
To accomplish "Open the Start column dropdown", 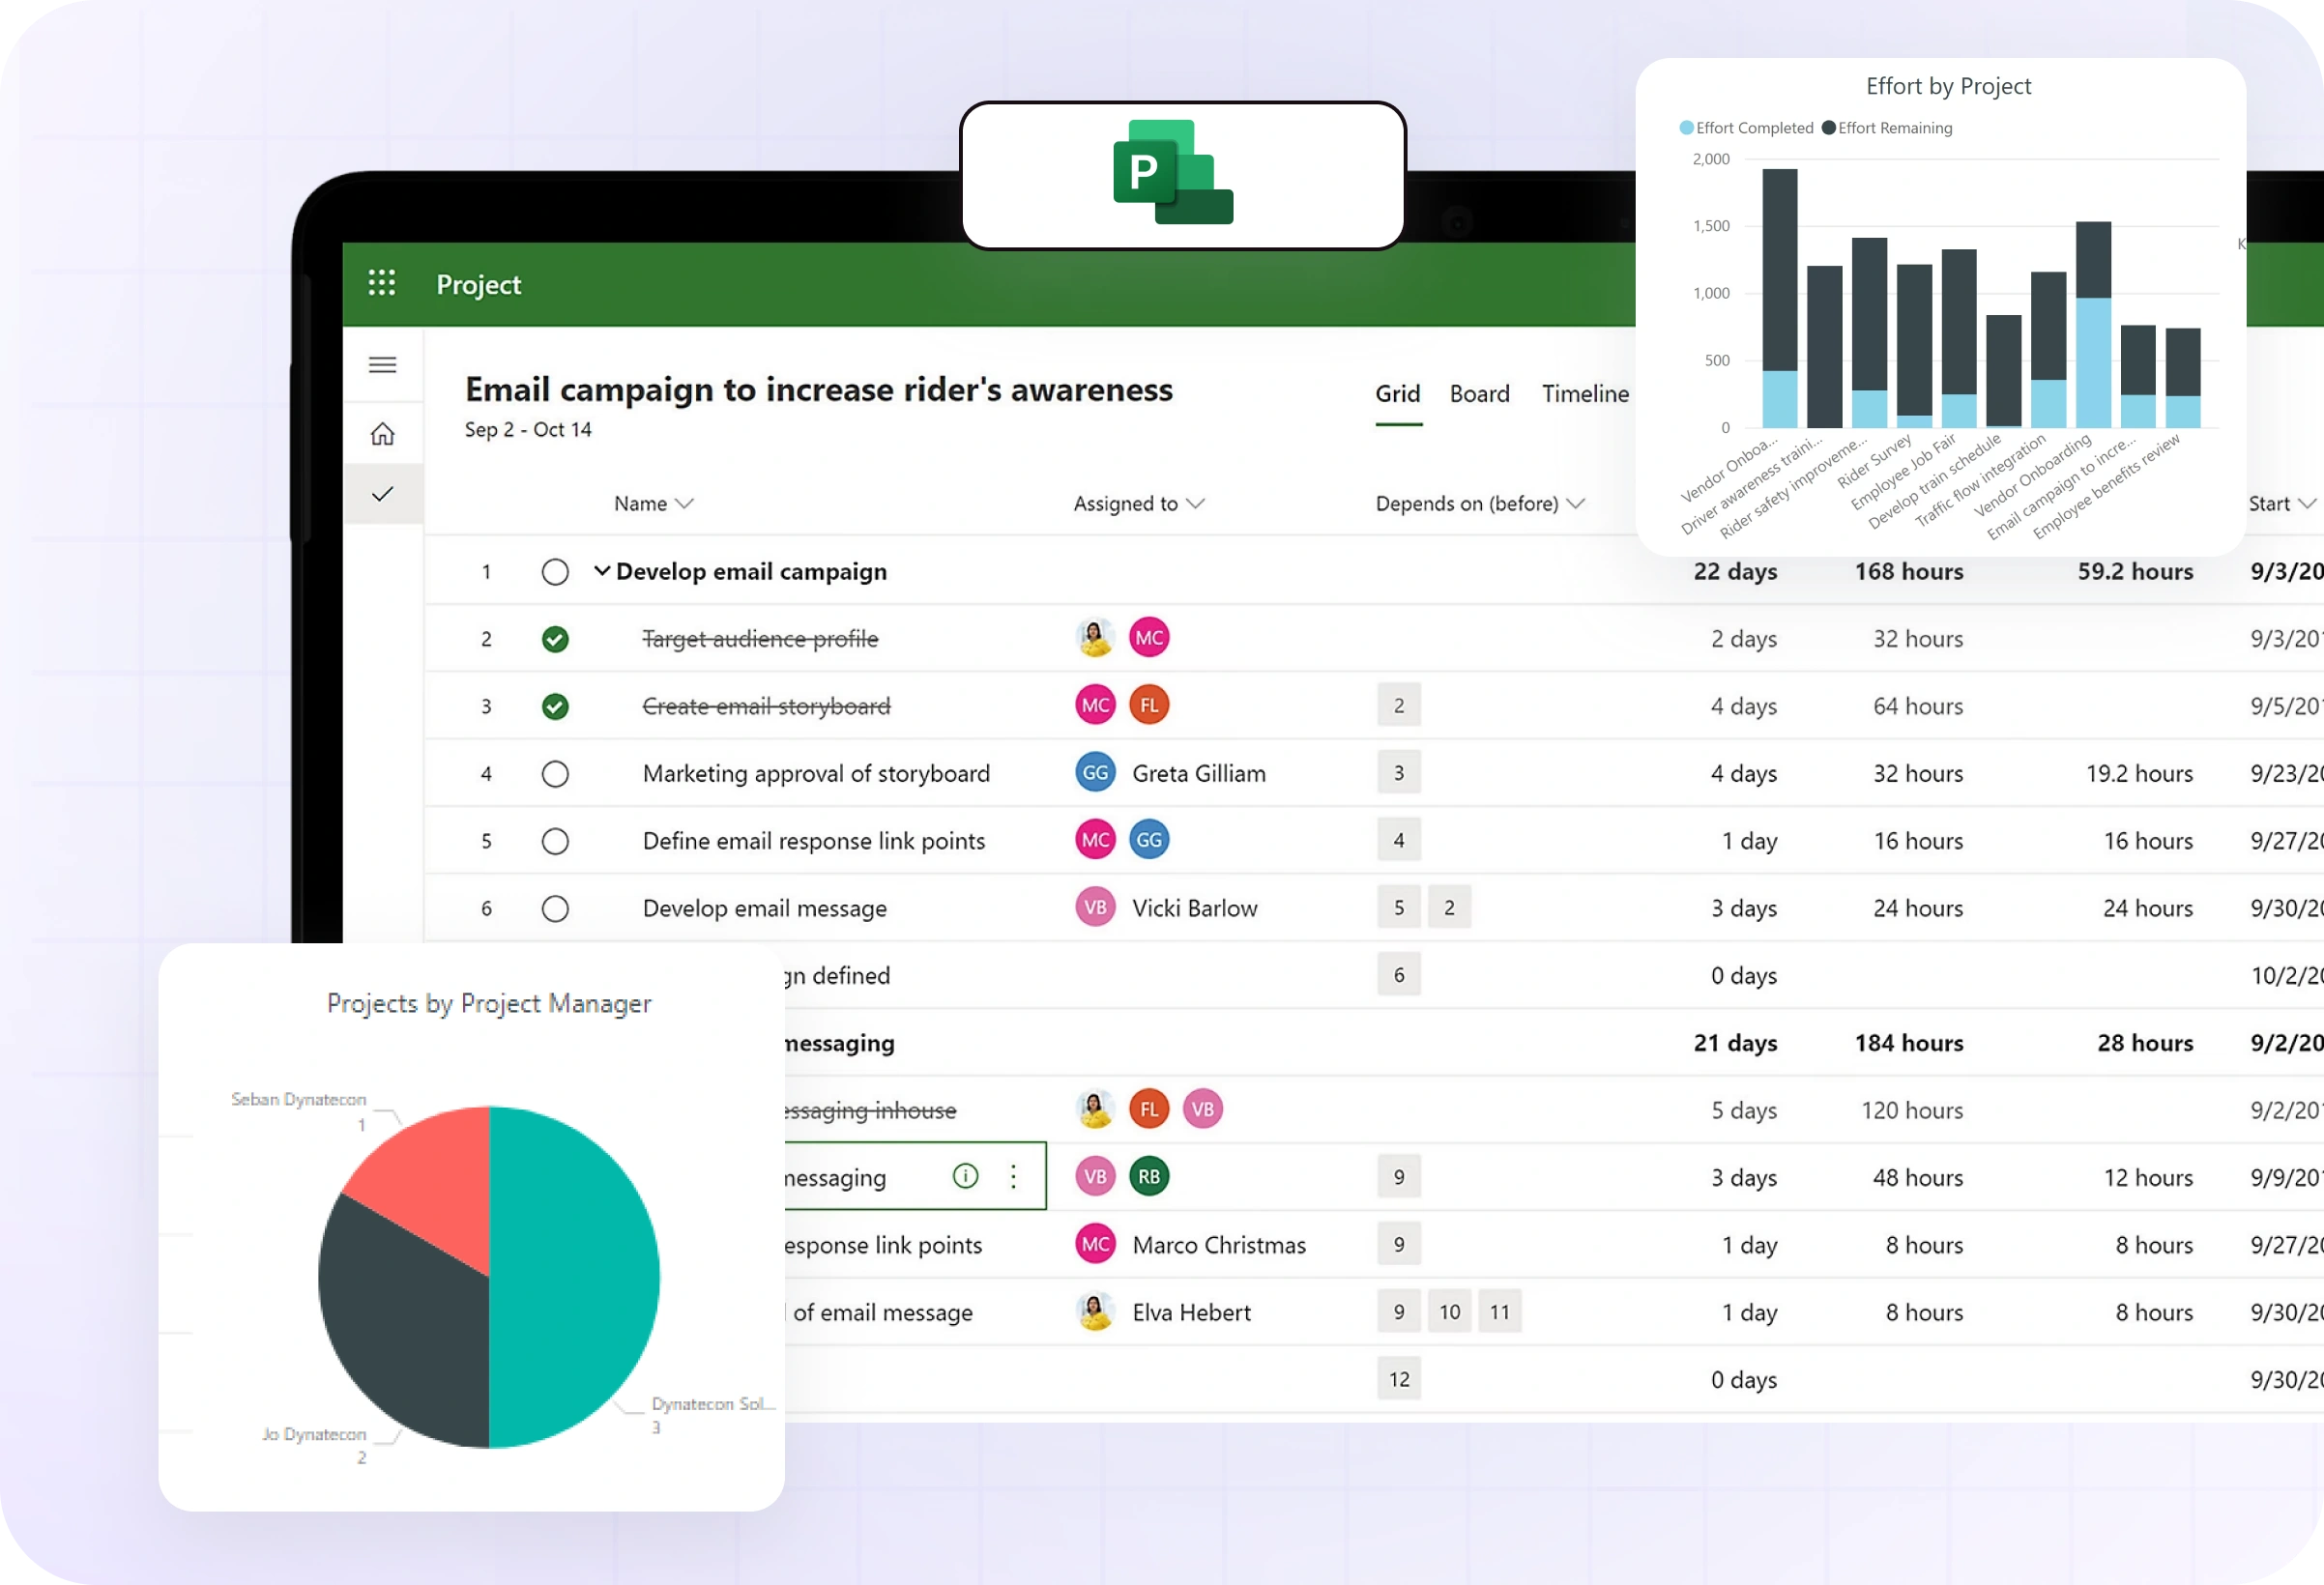I will pyautogui.click(x=2307, y=504).
